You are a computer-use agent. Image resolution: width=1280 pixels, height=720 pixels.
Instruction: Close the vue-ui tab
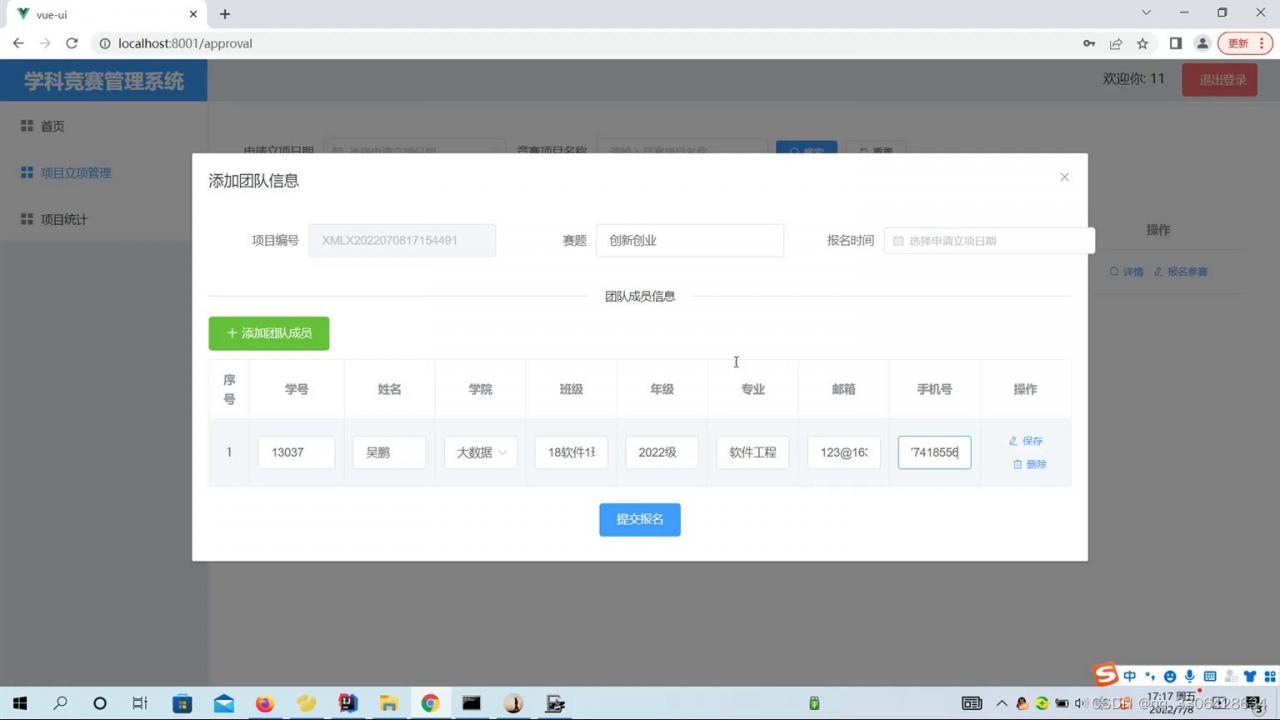point(193,14)
